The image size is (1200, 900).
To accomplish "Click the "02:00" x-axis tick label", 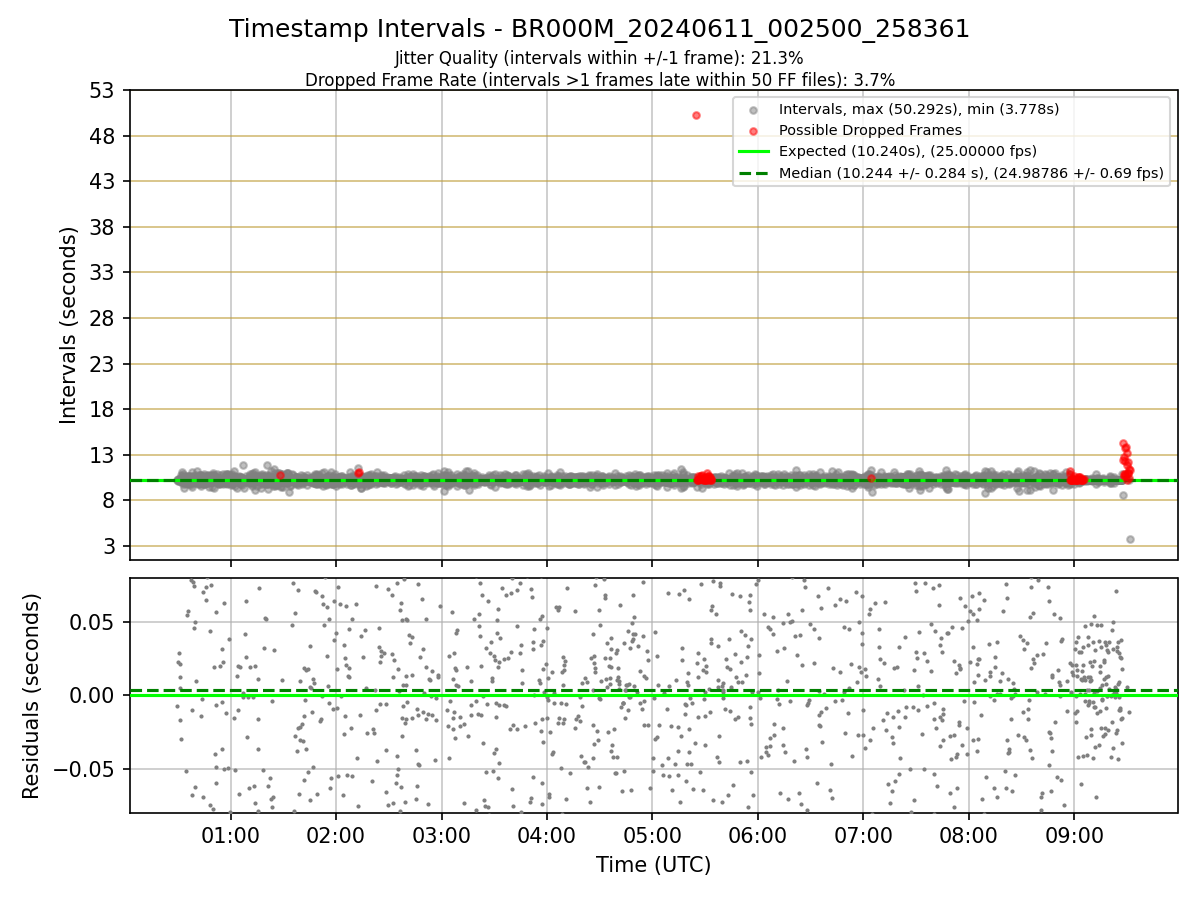I will coord(336,835).
